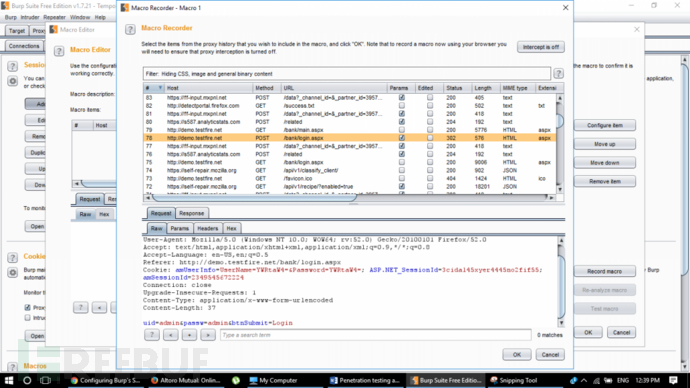Click the filter help question-mark icon
690x388 pixels.
tap(558, 73)
